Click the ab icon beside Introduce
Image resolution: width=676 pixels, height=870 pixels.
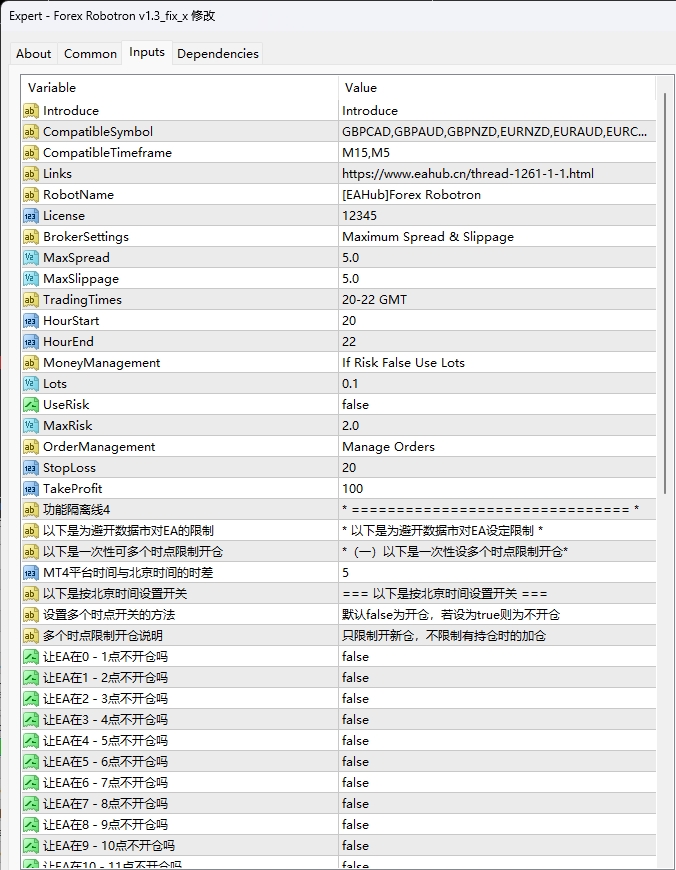28,110
